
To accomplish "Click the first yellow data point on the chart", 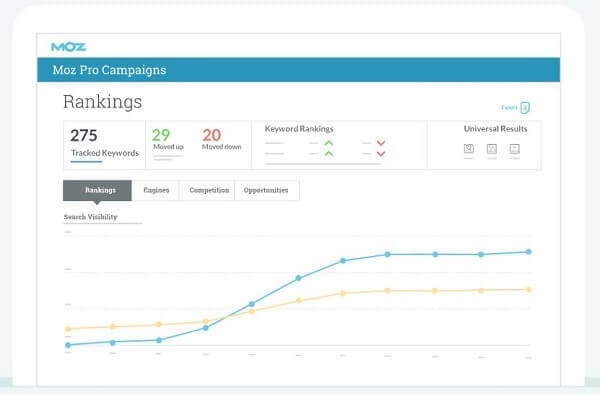I will (68, 329).
